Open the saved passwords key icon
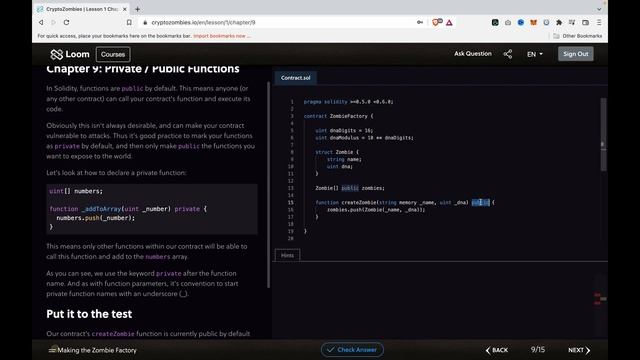The width and height of the screenshot is (640, 360). click(x=420, y=22)
